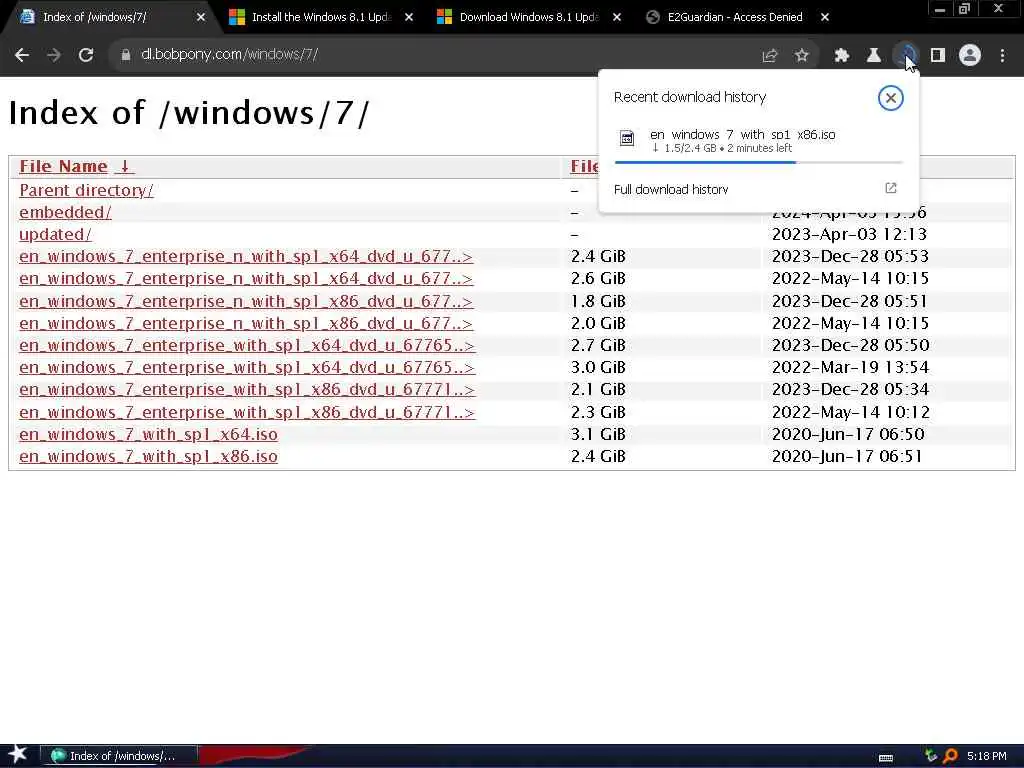Screen dimensions: 1024x768
Task: Open Chrome Labs flask icon
Action: click(x=874, y=56)
